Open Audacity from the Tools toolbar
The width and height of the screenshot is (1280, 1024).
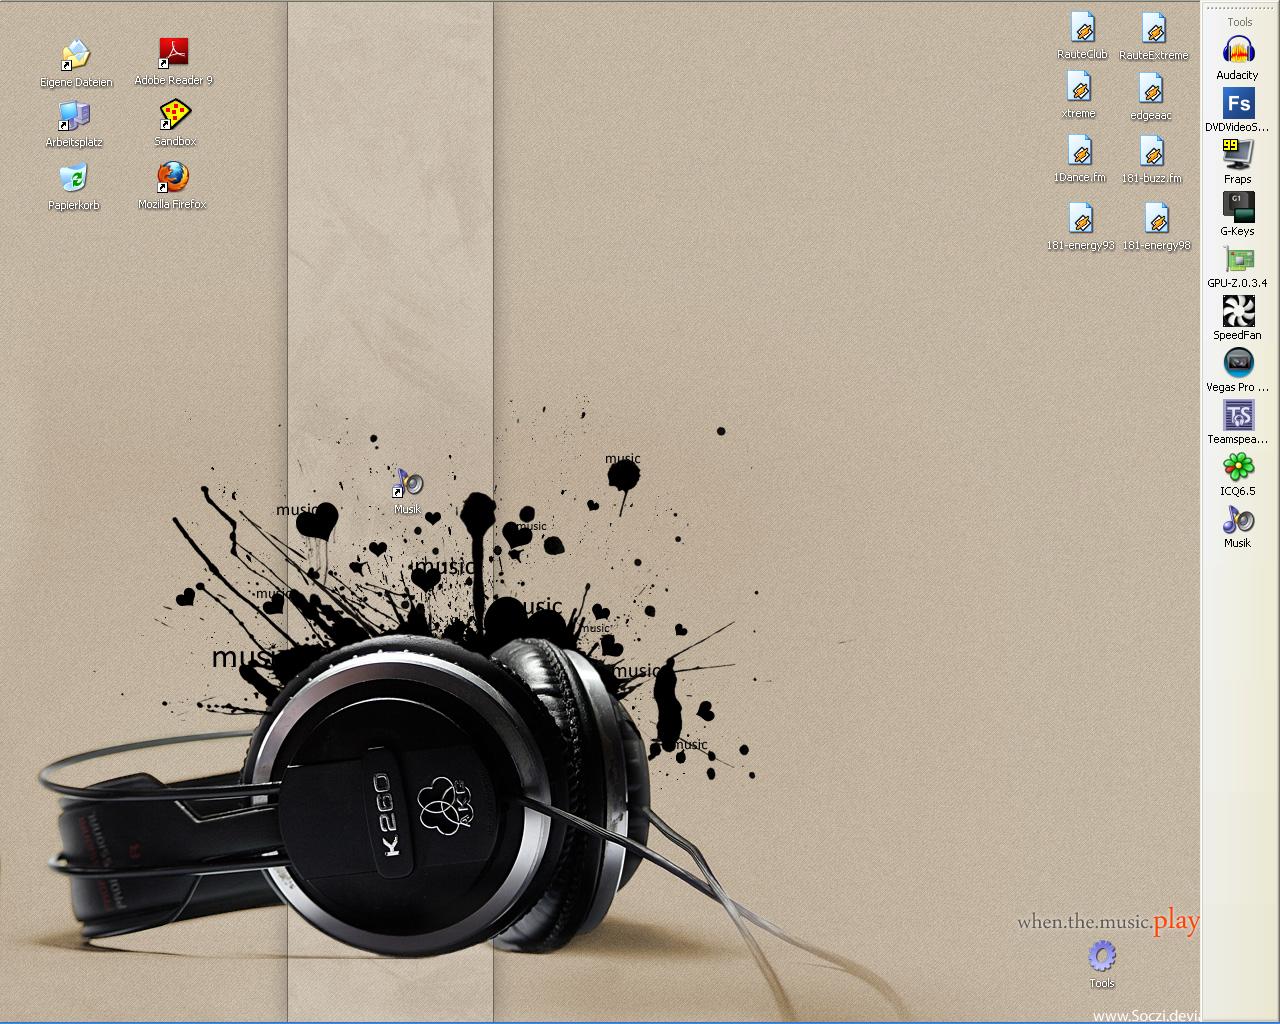click(1238, 51)
